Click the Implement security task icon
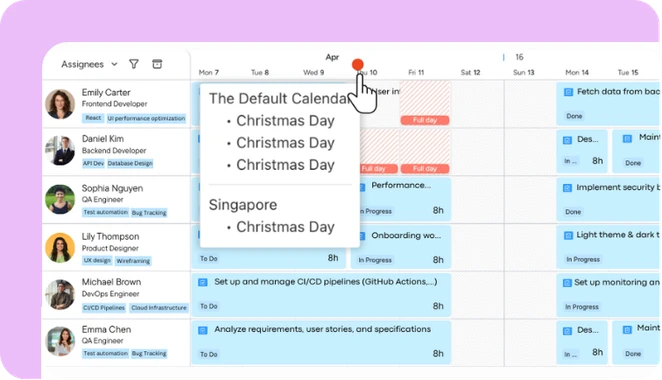Screen dimensions: 662x380 [568, 187]
